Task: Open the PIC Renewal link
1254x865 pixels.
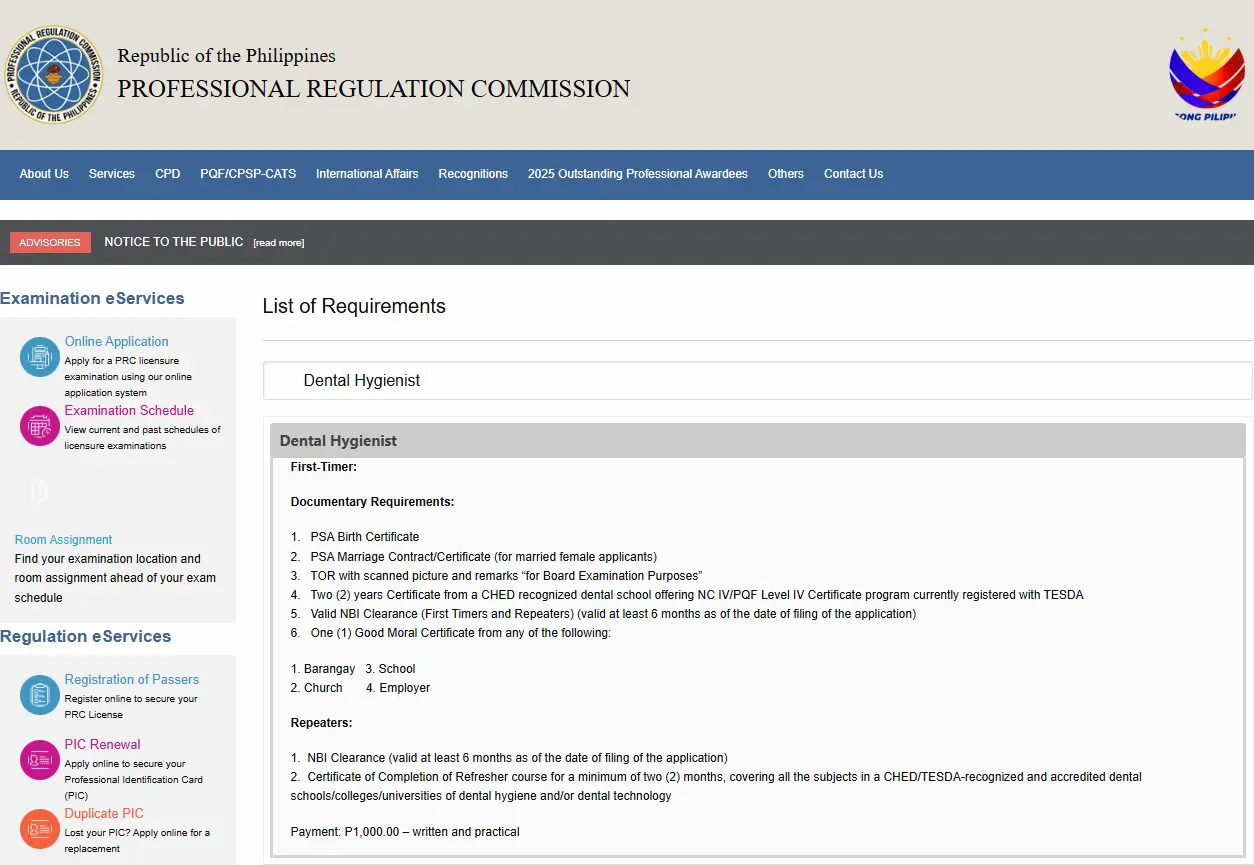Action: tap(102, 745)
